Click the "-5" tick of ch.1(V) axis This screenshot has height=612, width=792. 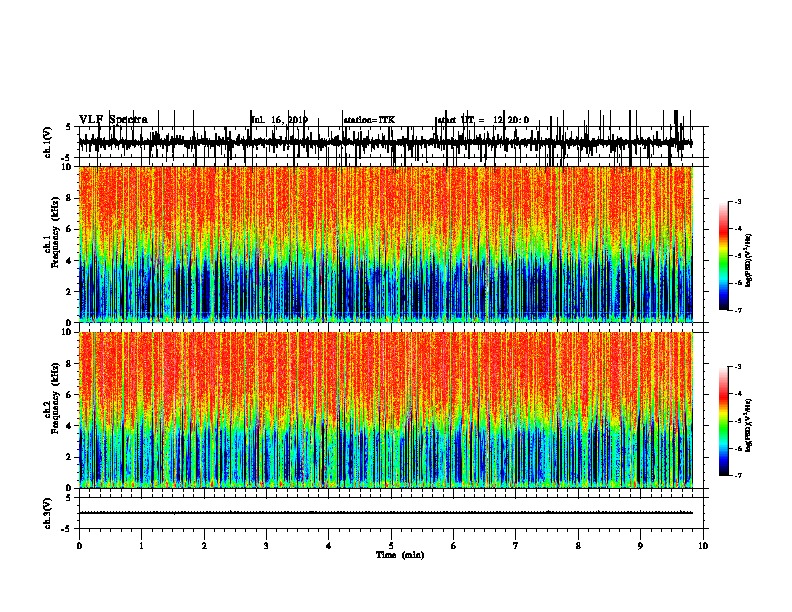pyautogui.click(x=66, y=158)
